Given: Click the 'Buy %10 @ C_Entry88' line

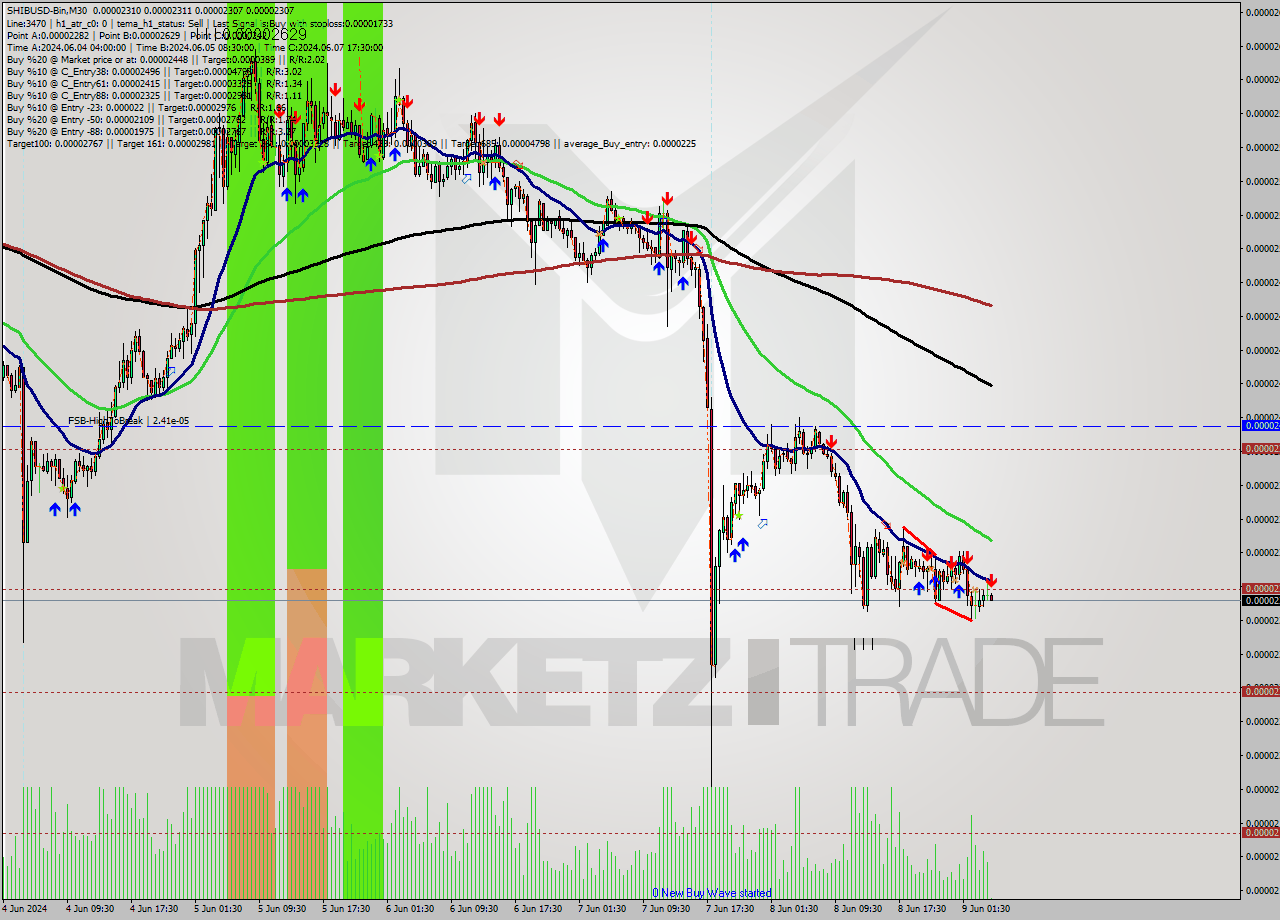Looking at the screenshot, I should (x=154, y=96).
